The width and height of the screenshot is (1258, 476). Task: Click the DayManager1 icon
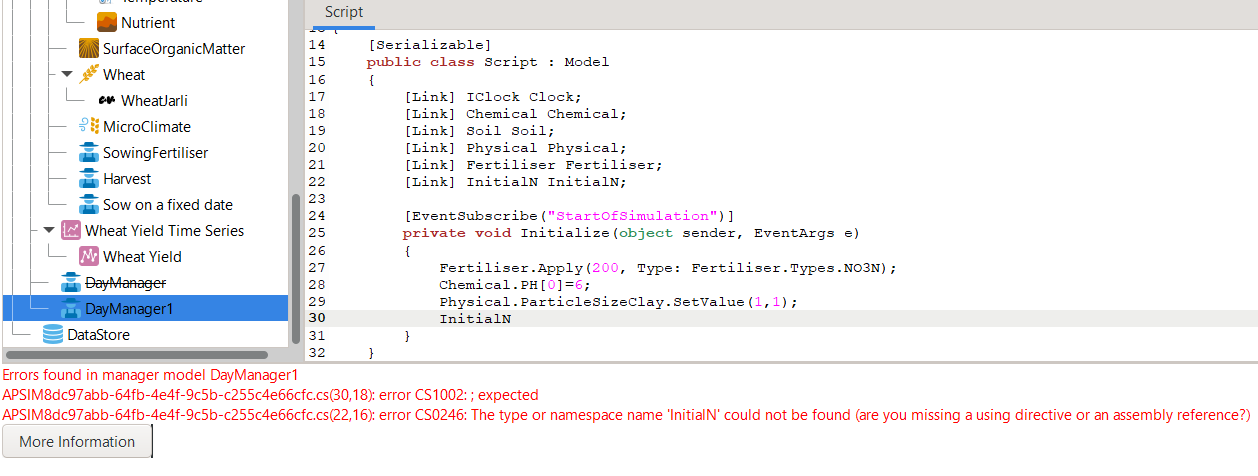pyautogui.click(x=70, y=308)
